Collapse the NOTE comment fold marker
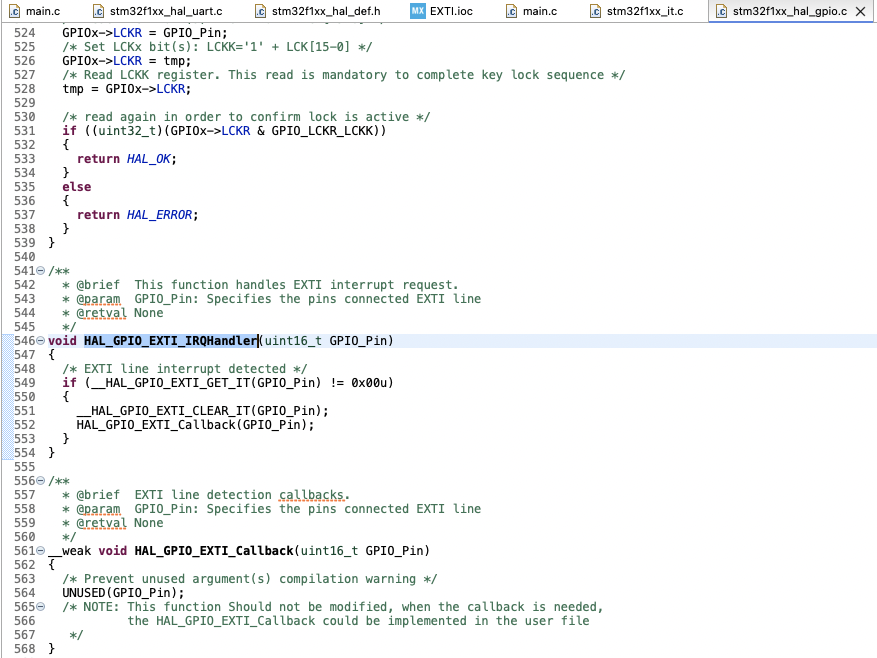The image size is (877, 658). (x=41, y=606)
